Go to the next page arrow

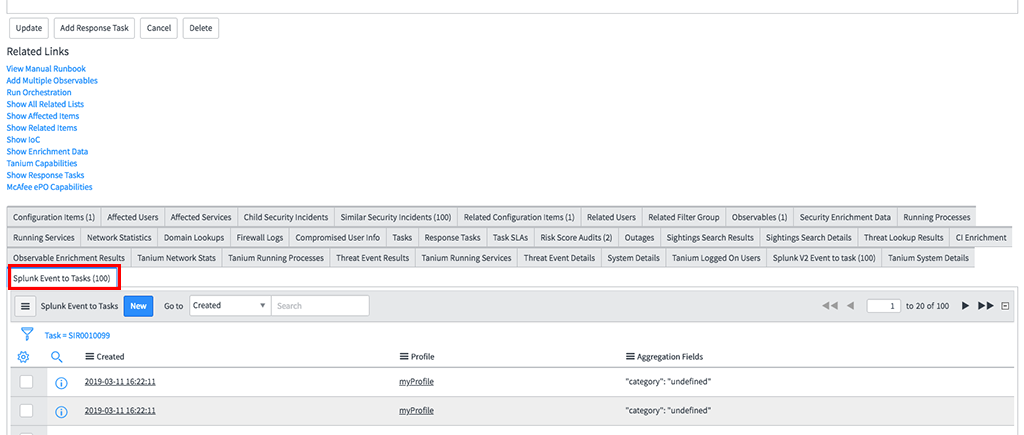[x=965, y=306]
